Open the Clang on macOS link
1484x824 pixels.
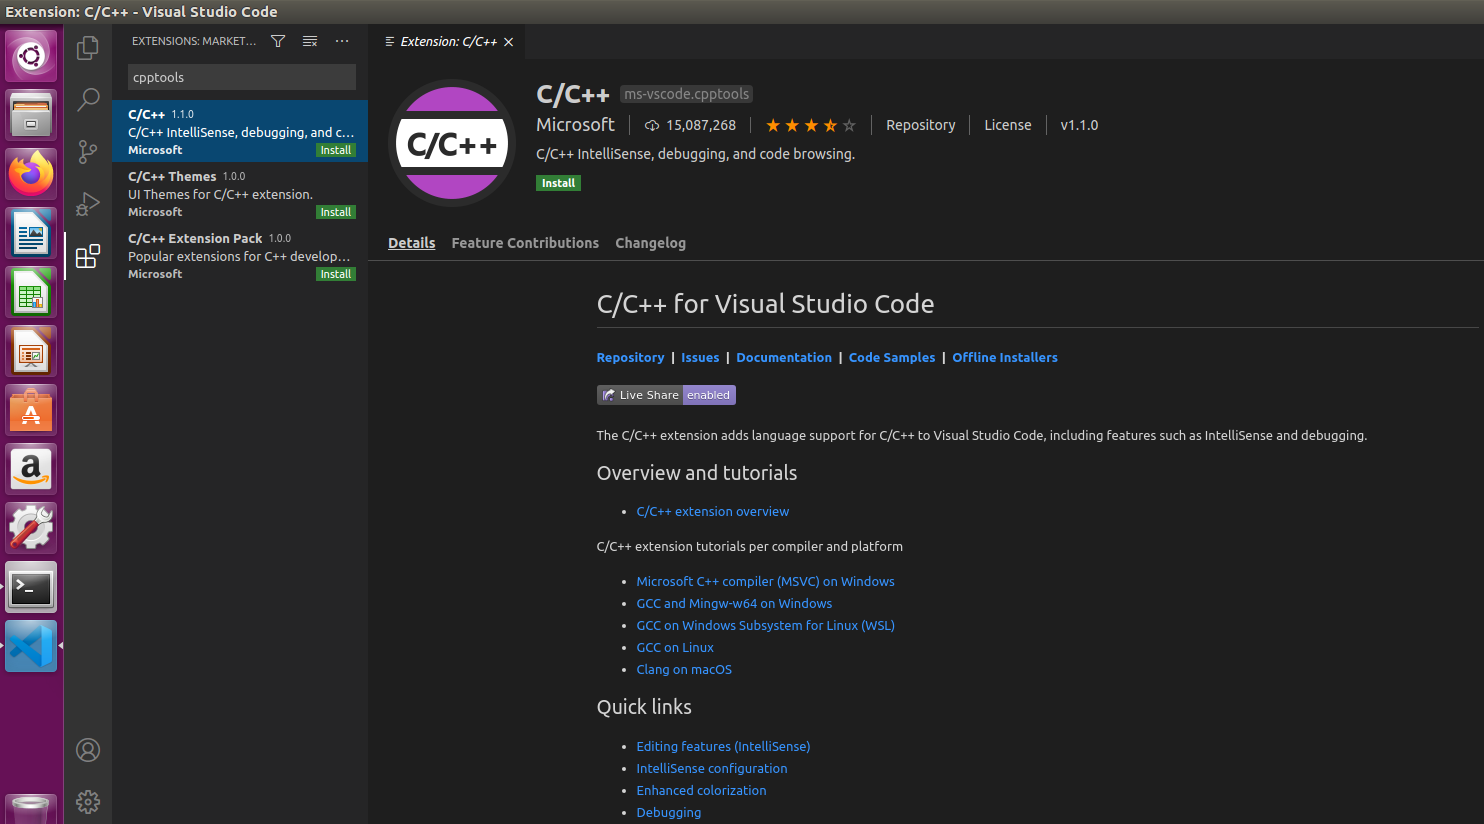pos(684,669)
